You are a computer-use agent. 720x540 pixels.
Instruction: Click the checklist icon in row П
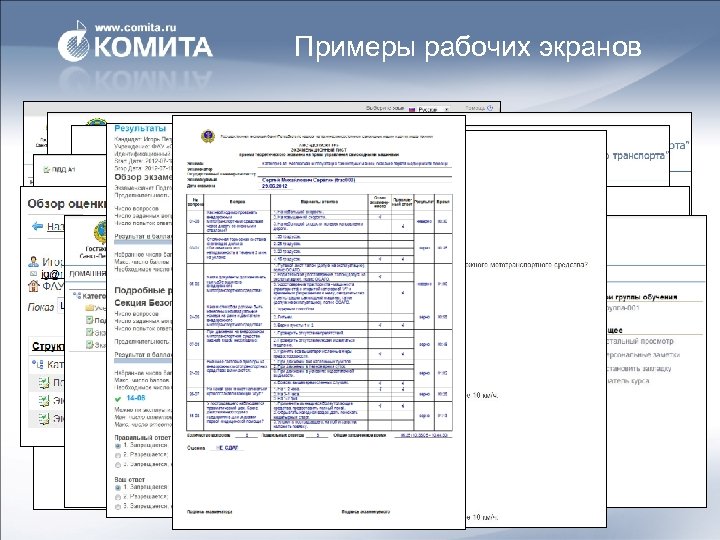44,382
